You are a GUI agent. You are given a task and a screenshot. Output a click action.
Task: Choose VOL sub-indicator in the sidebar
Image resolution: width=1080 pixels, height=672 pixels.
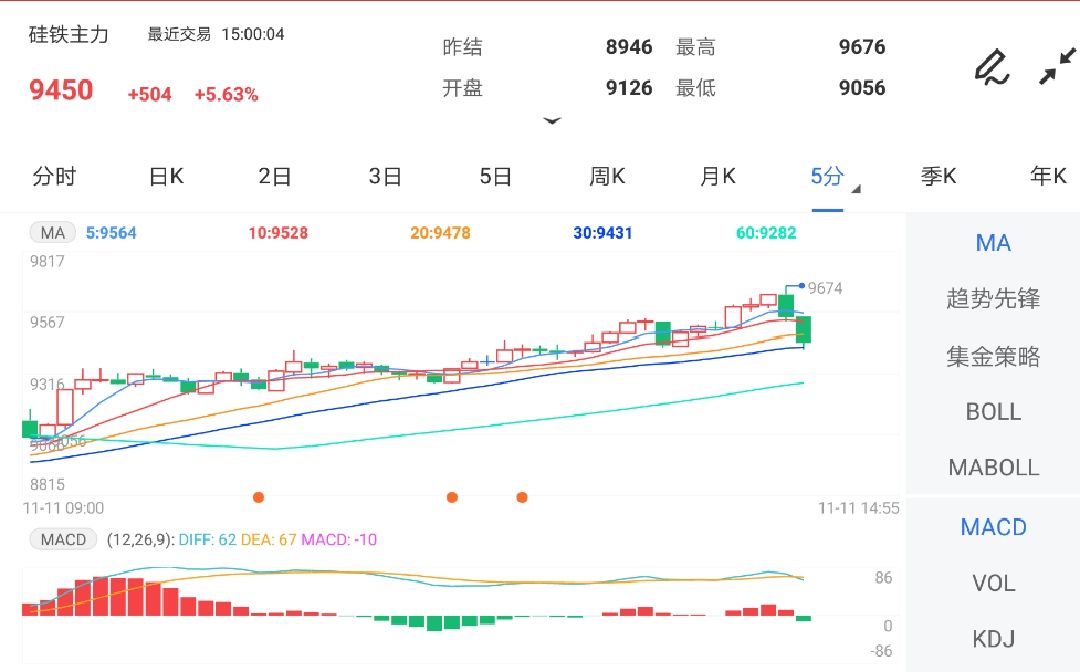[993, 583]
